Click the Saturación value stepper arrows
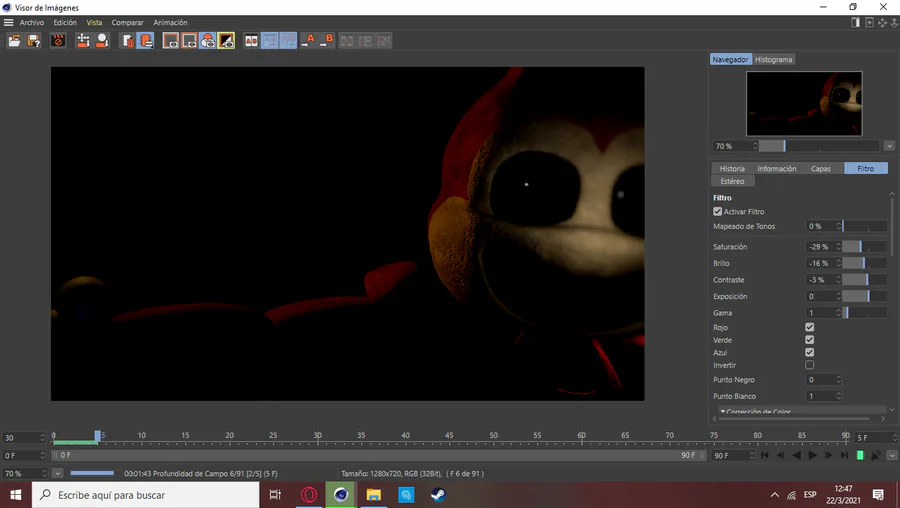Image resolution: width=900 pixels, height=508 pixels. [839, 247]
